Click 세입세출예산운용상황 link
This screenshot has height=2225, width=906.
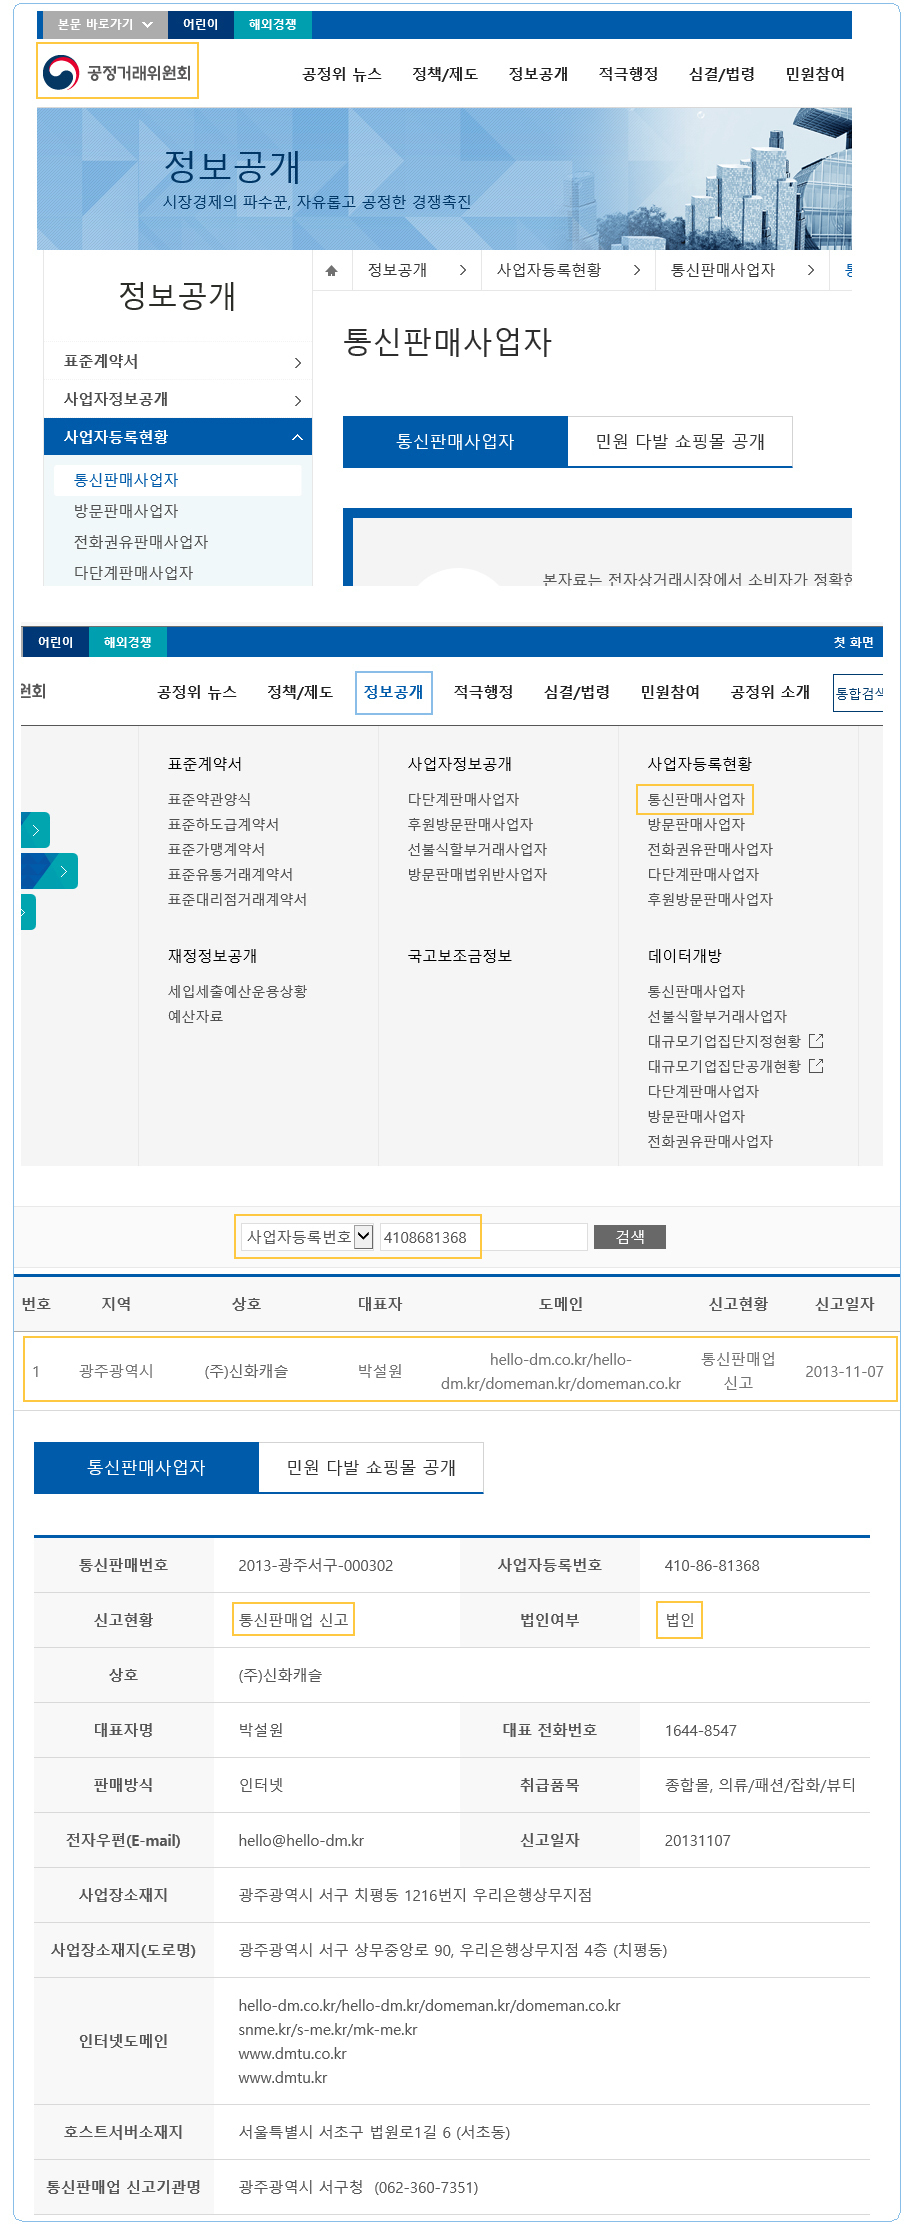pyautogui.click(x=237, y=991)
